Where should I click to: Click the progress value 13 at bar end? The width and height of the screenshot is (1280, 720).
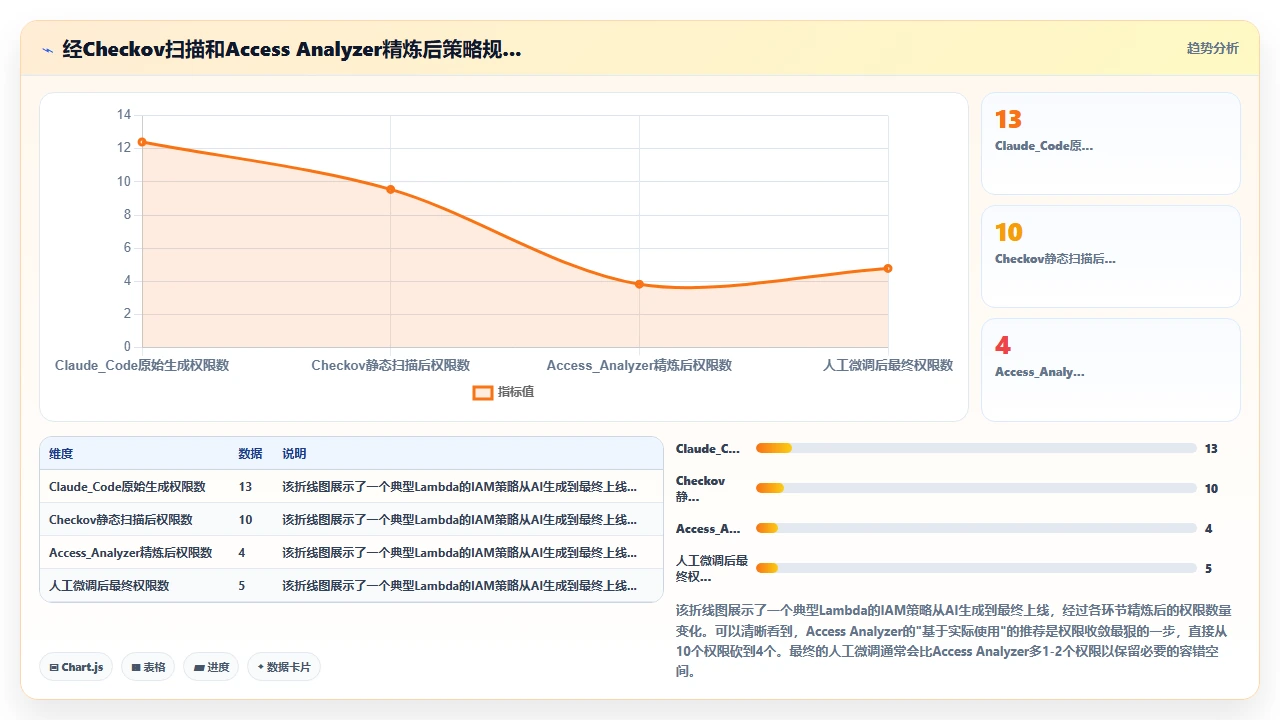[1211, 449]
